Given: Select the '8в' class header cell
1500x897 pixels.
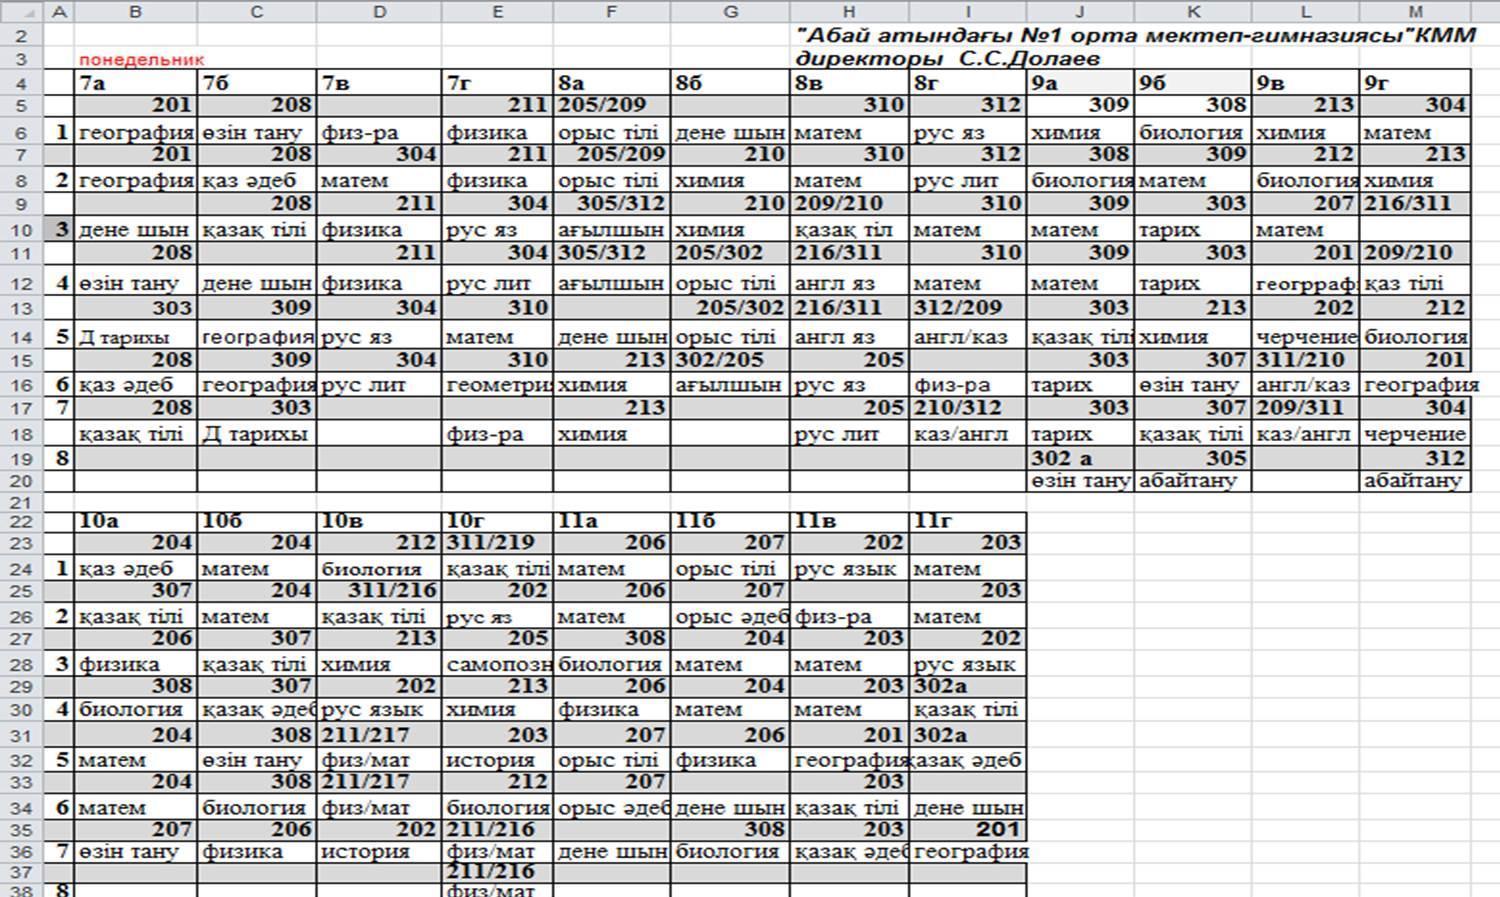Looking at the screenshot, I should pos(849,83).
